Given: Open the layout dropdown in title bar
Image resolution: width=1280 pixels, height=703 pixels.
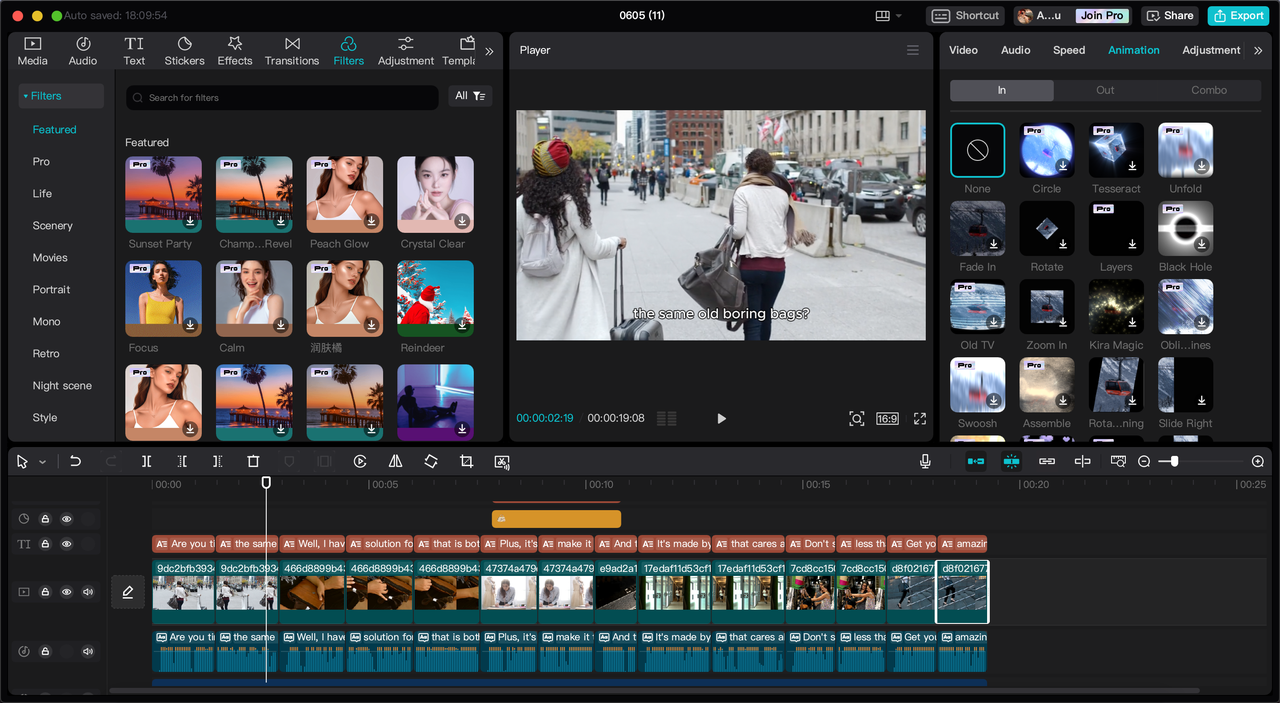Looking at the screenshot, I should tap(888, 16).
